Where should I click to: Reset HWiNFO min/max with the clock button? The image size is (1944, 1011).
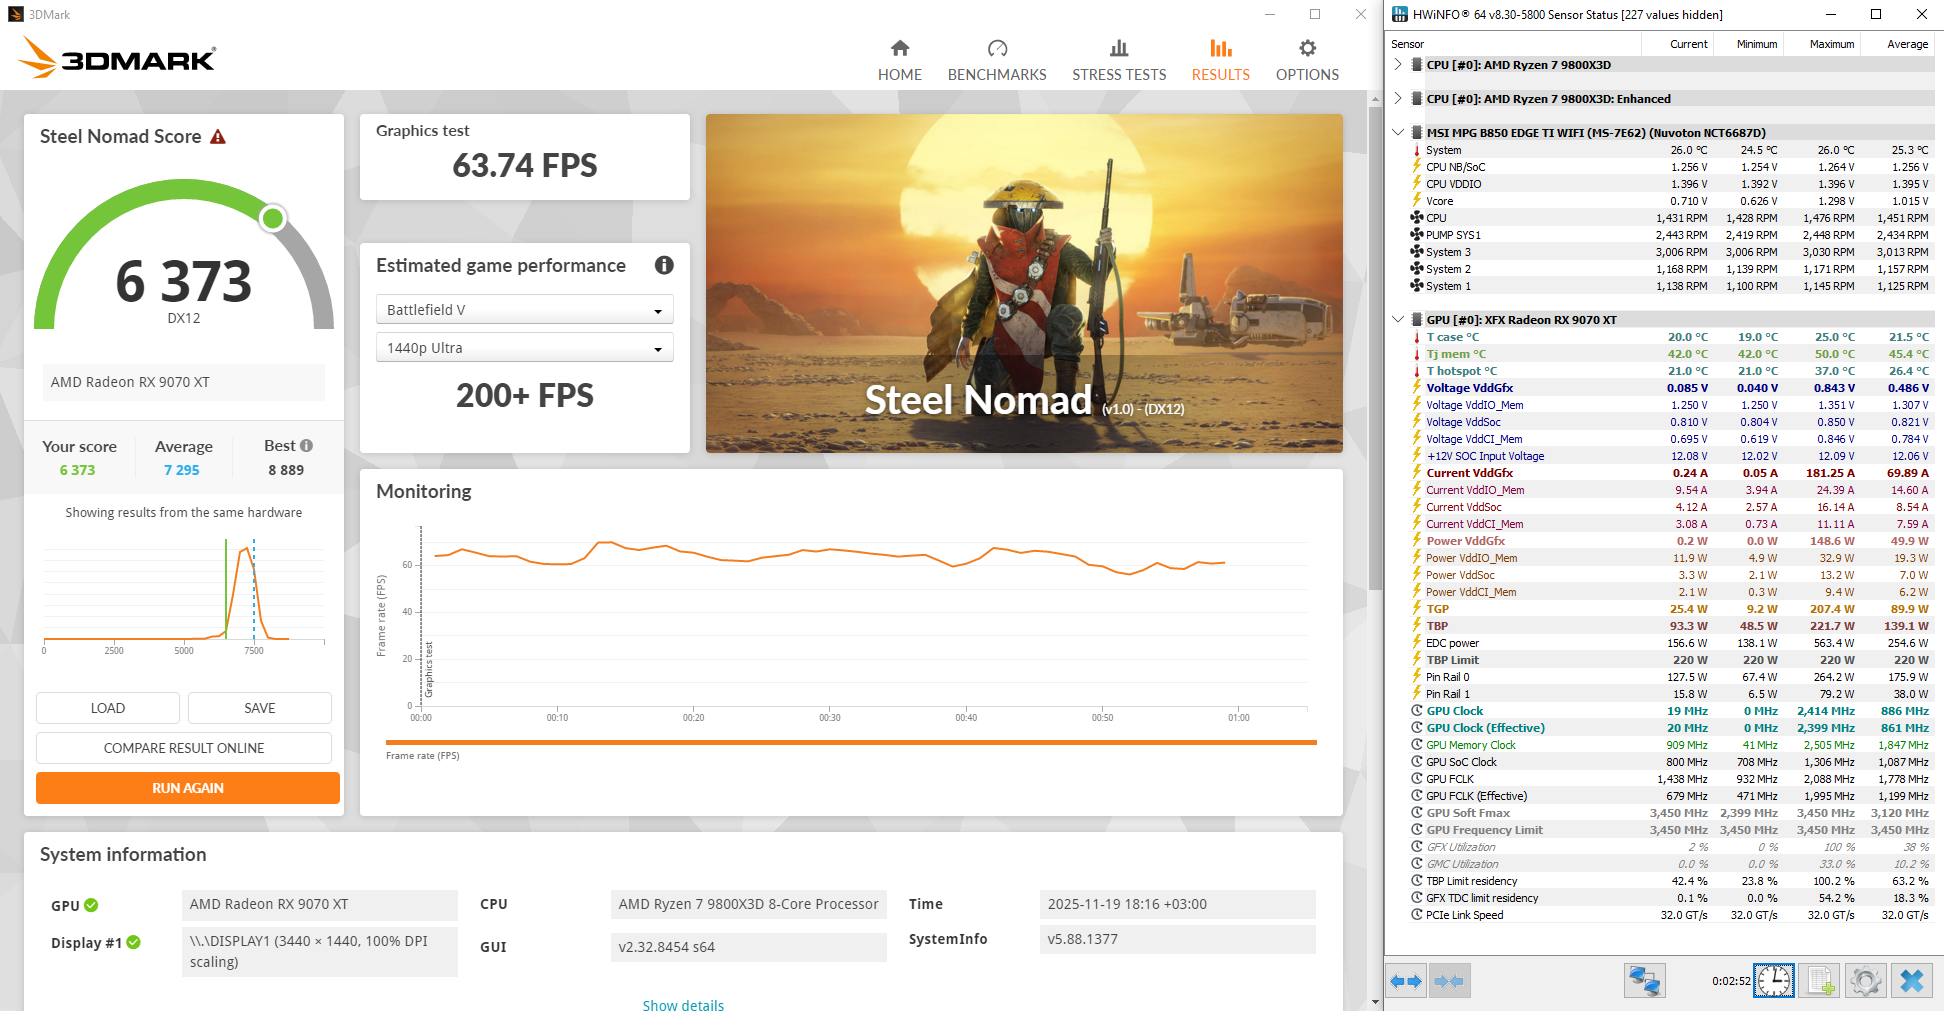[1775, 981]
